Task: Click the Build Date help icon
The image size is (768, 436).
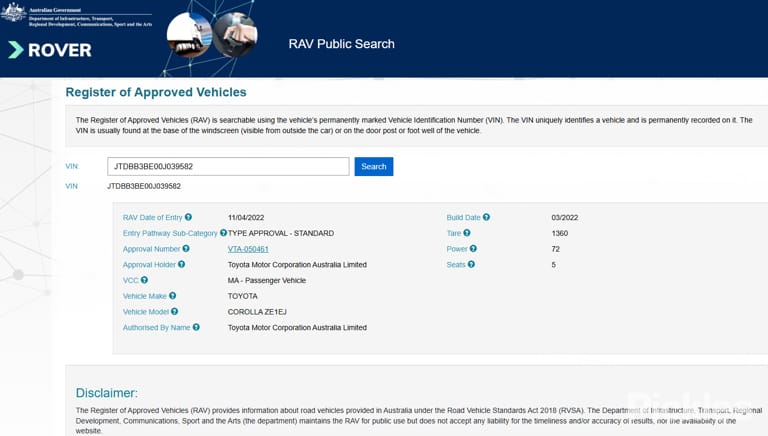Action: [x=486, y=217]
